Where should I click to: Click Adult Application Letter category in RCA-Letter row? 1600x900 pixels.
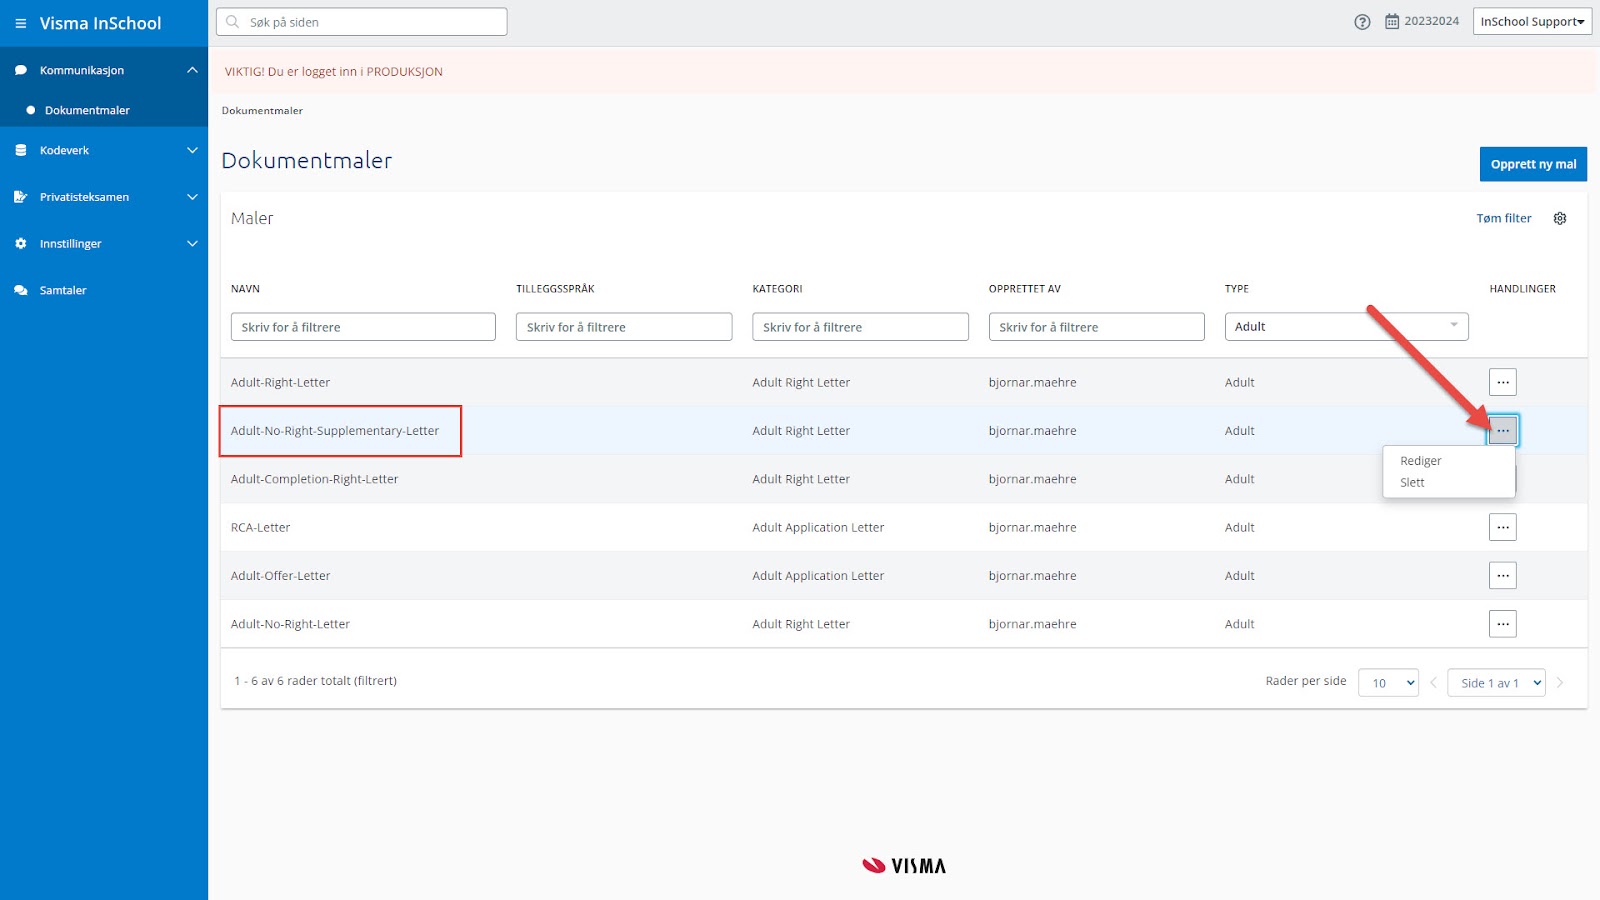point(818,527)
